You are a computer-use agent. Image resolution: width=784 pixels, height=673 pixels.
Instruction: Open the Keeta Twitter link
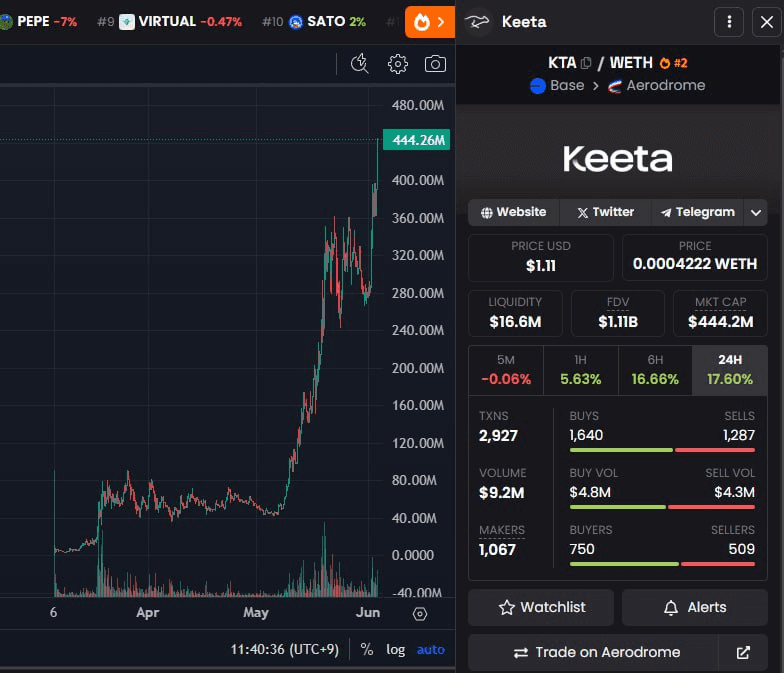click(x=606, y=212)
